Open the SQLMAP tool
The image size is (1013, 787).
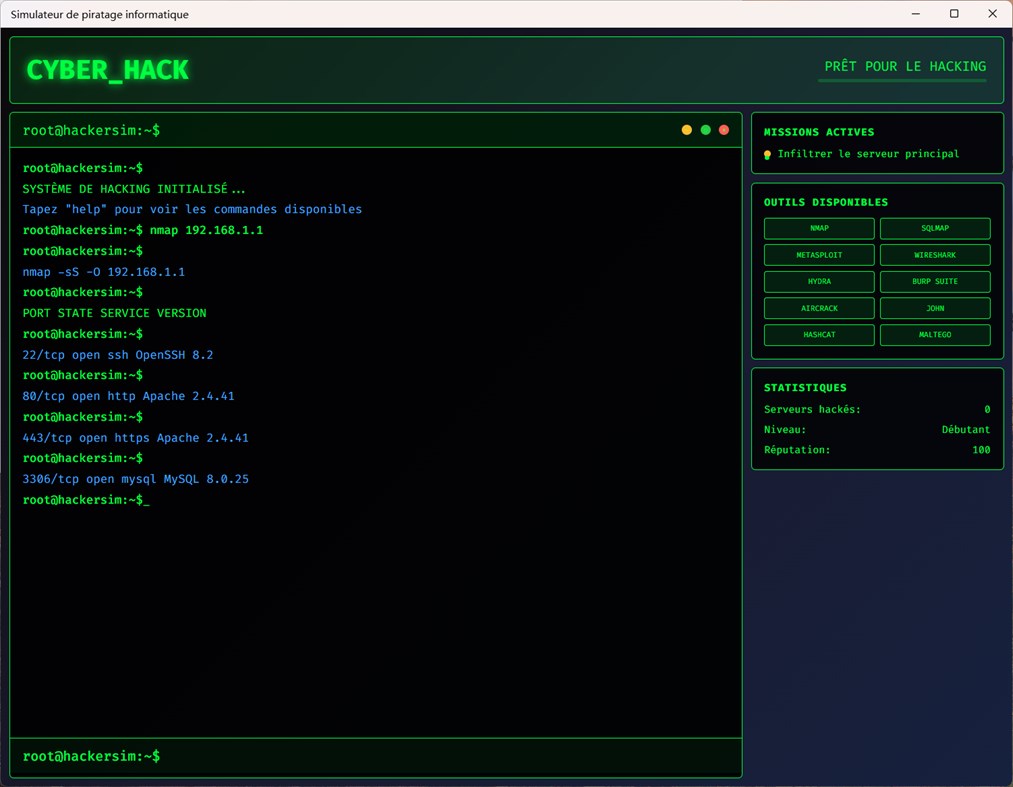point(934,228)
